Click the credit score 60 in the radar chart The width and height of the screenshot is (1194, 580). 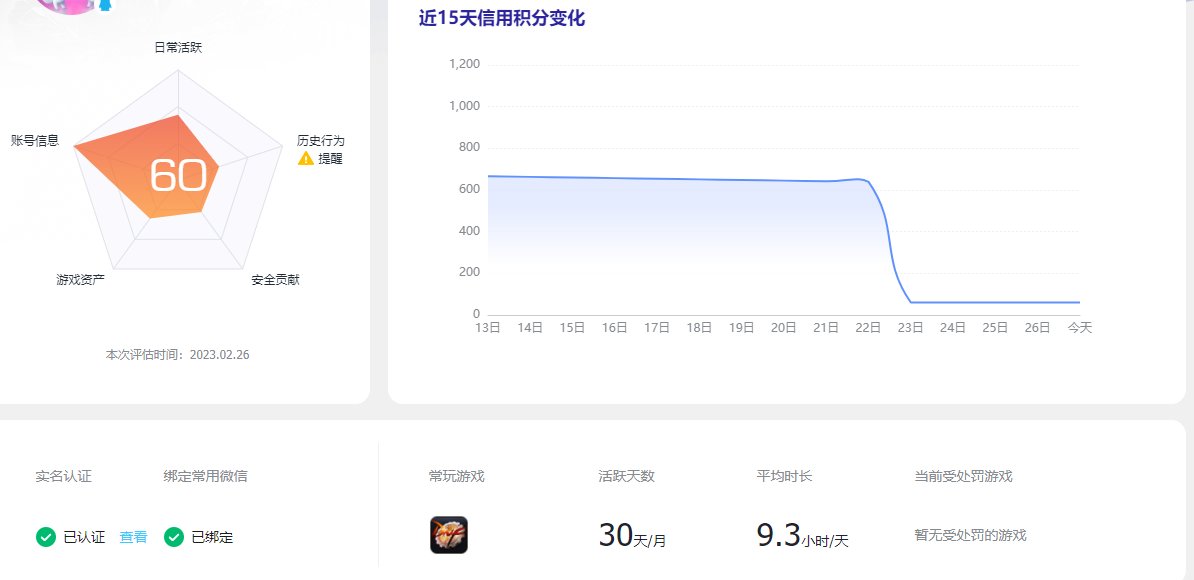(x=181, y=176)
